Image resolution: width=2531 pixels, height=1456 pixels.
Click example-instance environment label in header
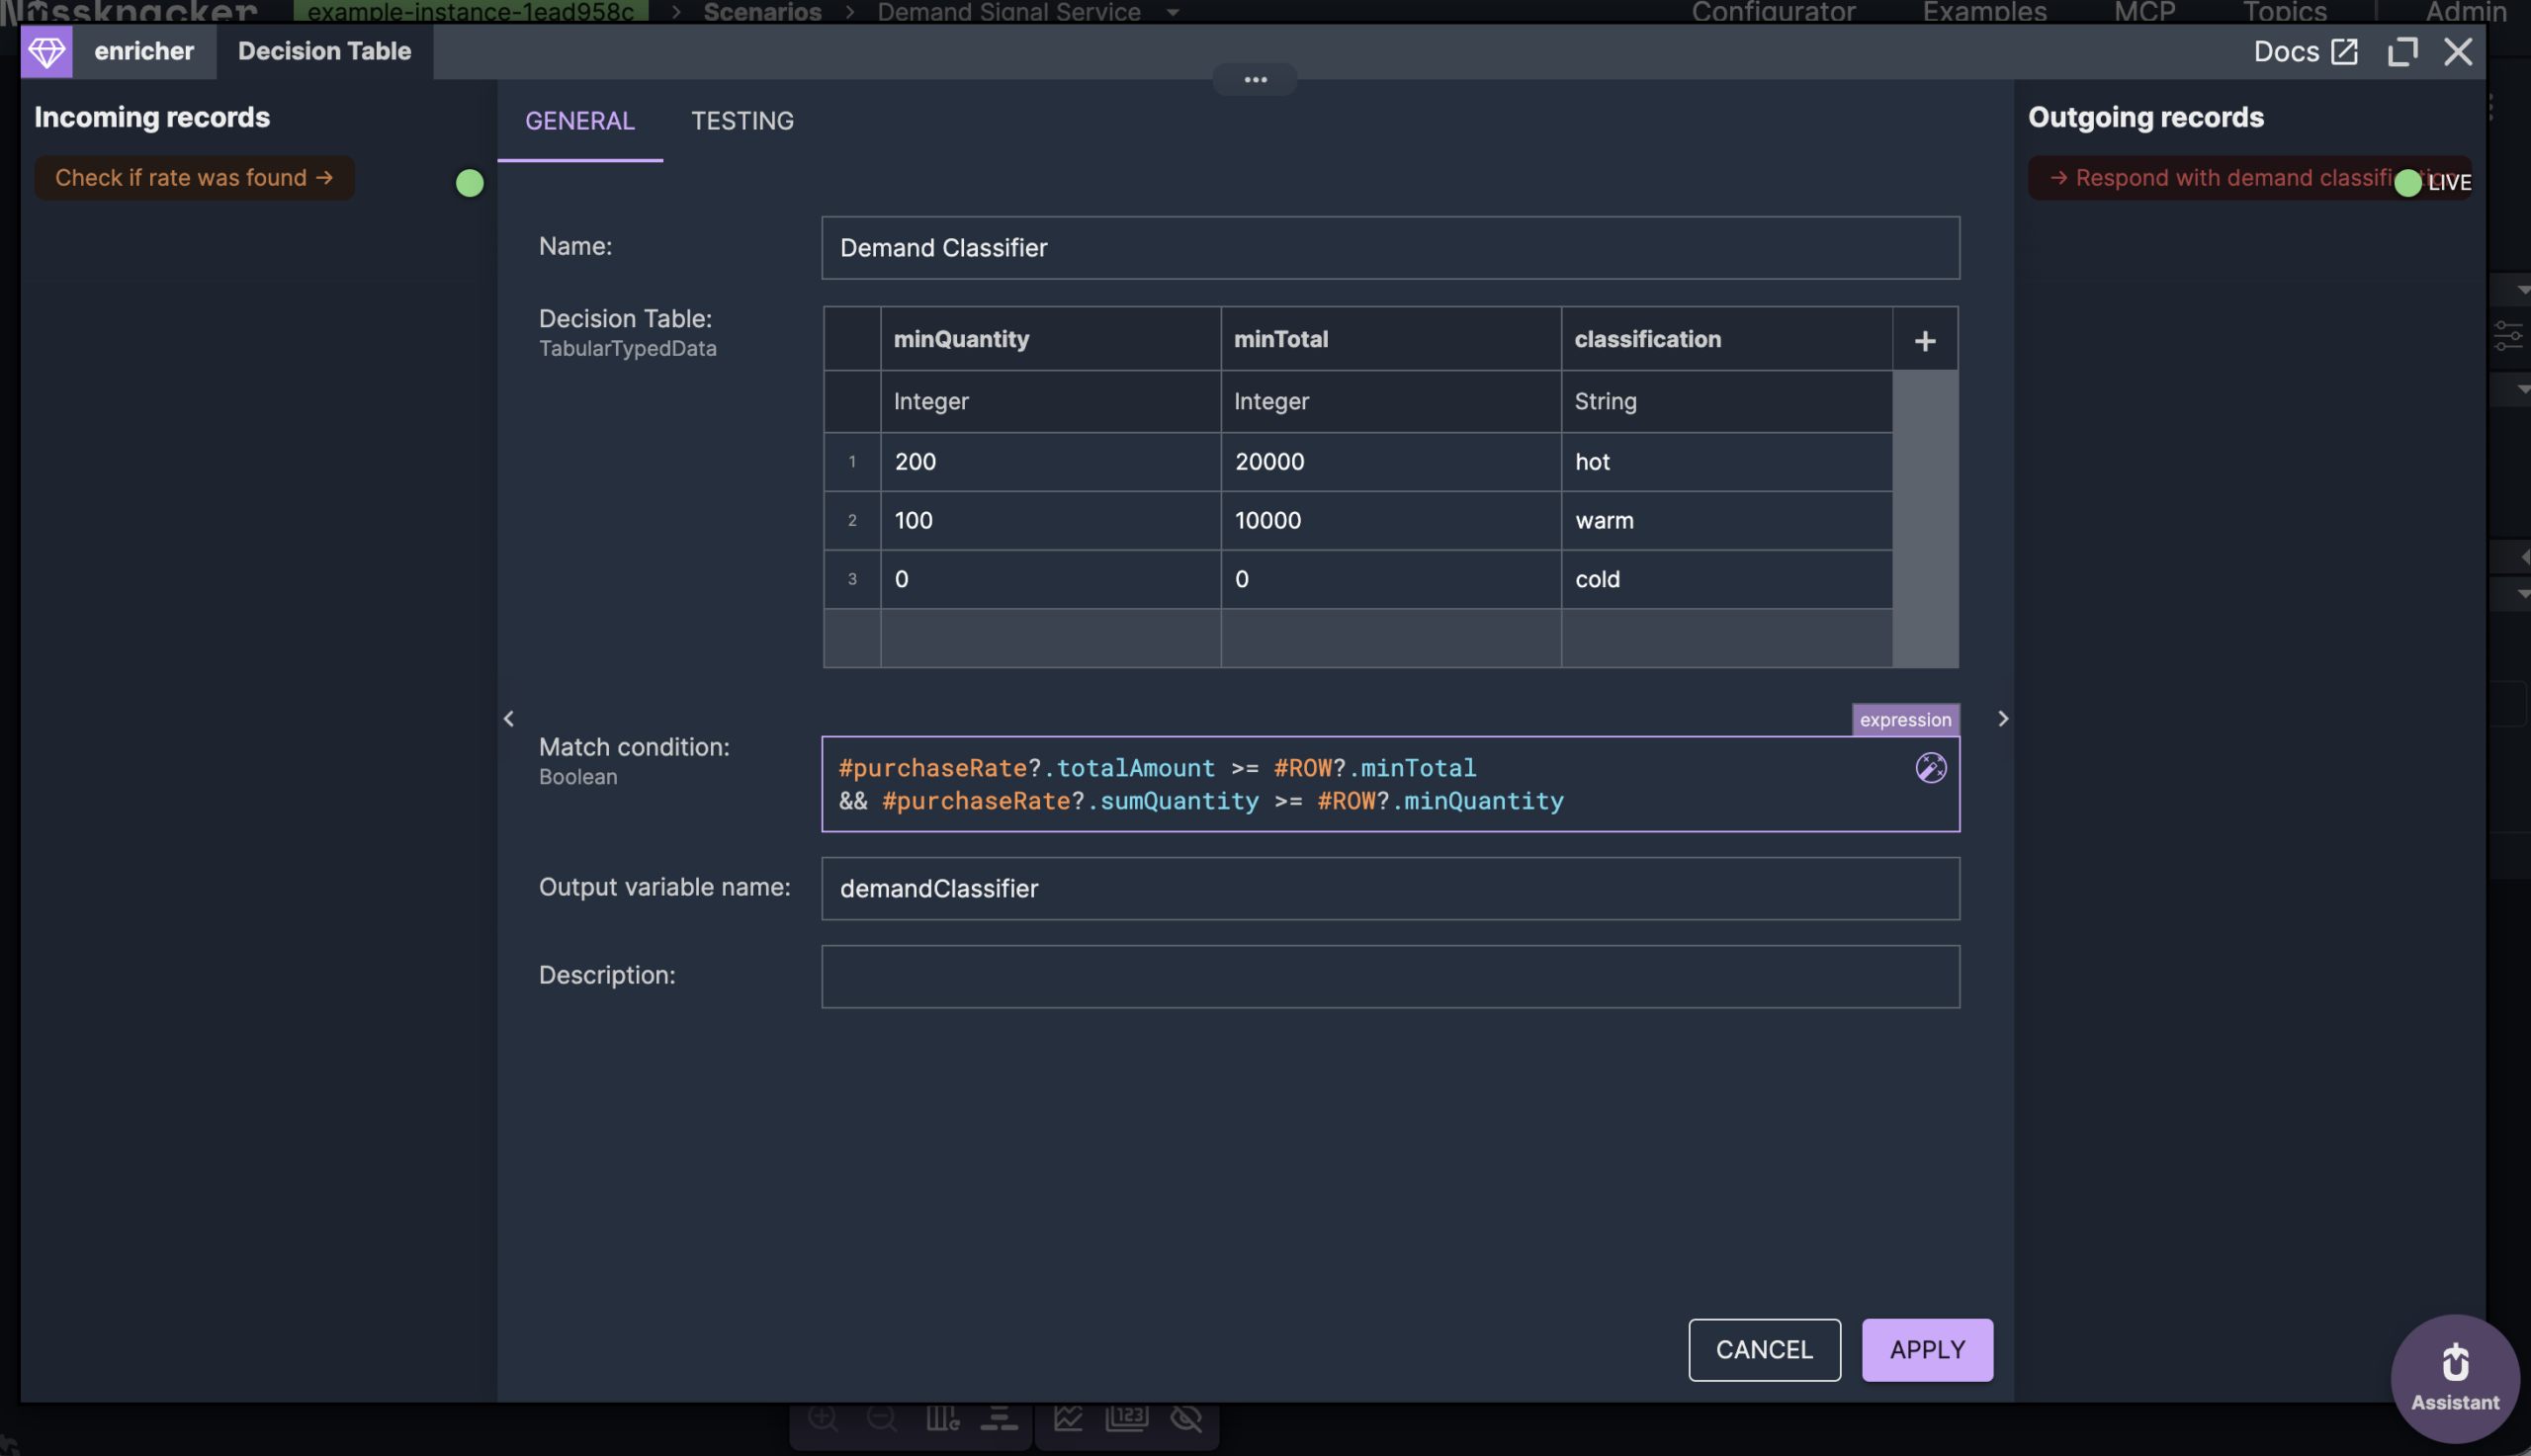point(470,11)
